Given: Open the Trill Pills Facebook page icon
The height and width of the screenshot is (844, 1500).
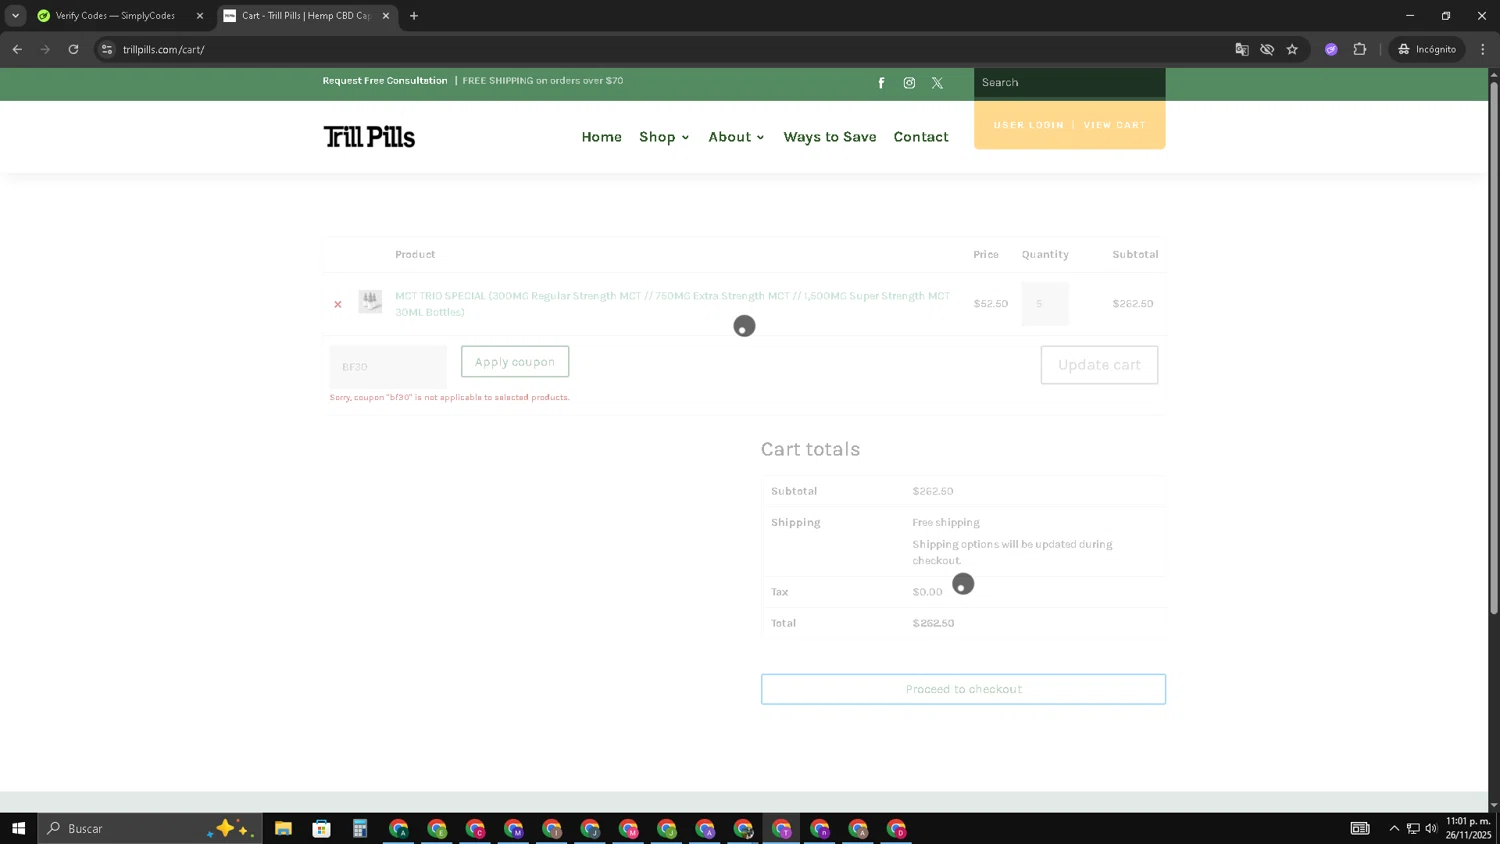Looking at the screenshot, I should (881, 83).
